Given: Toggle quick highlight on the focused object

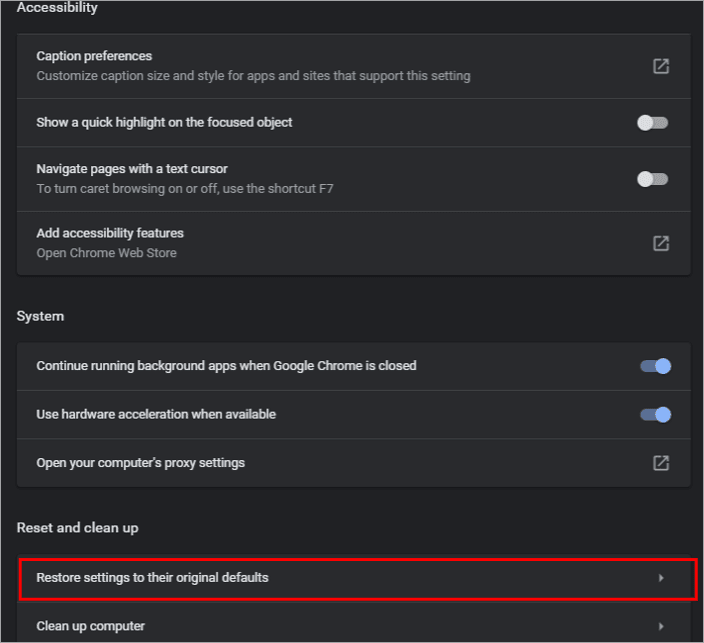Looking at the screenshot, I should (x=653, y=123).
